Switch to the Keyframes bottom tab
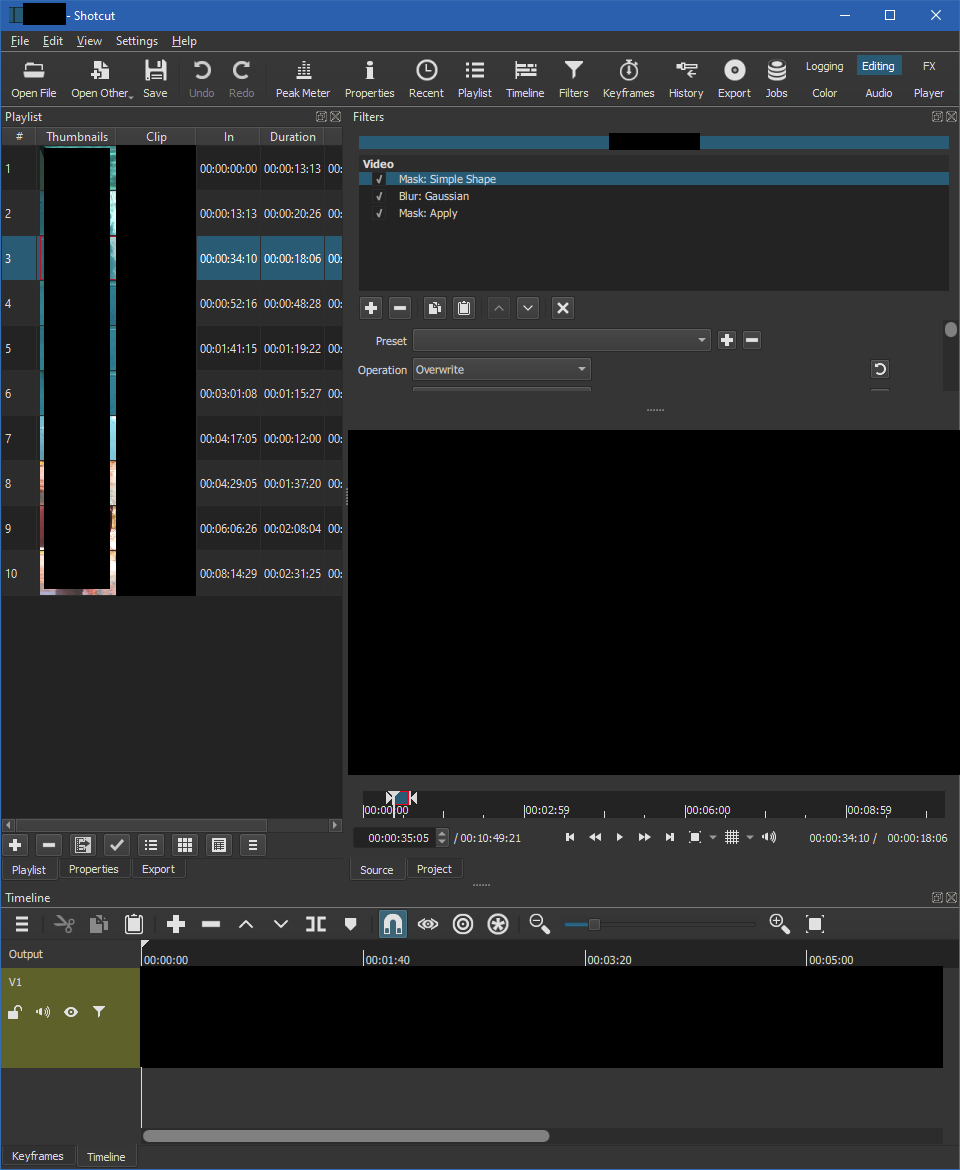 point(37,1156)
